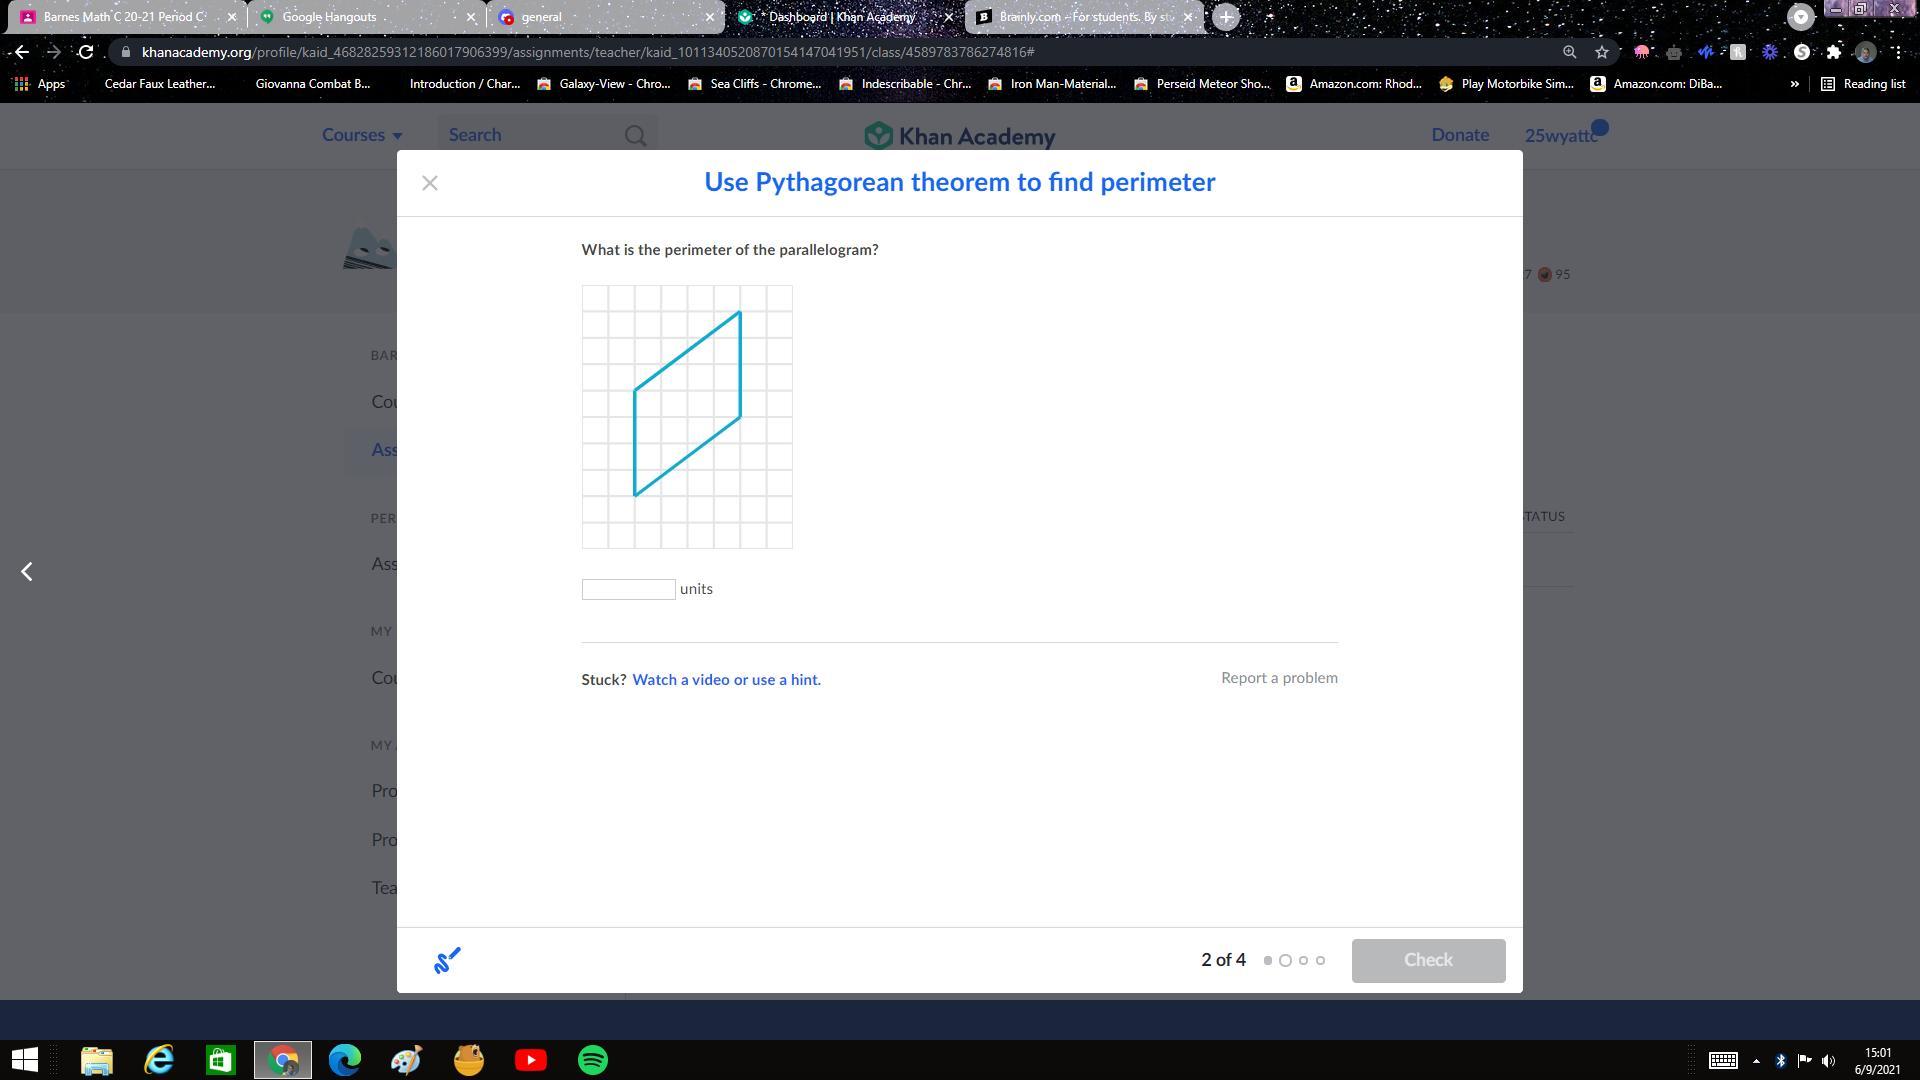The width and height of the screenshot is (1920, 1080).
Task: Click the Khan Academy search magnifier icon
Action: point(635,136)
